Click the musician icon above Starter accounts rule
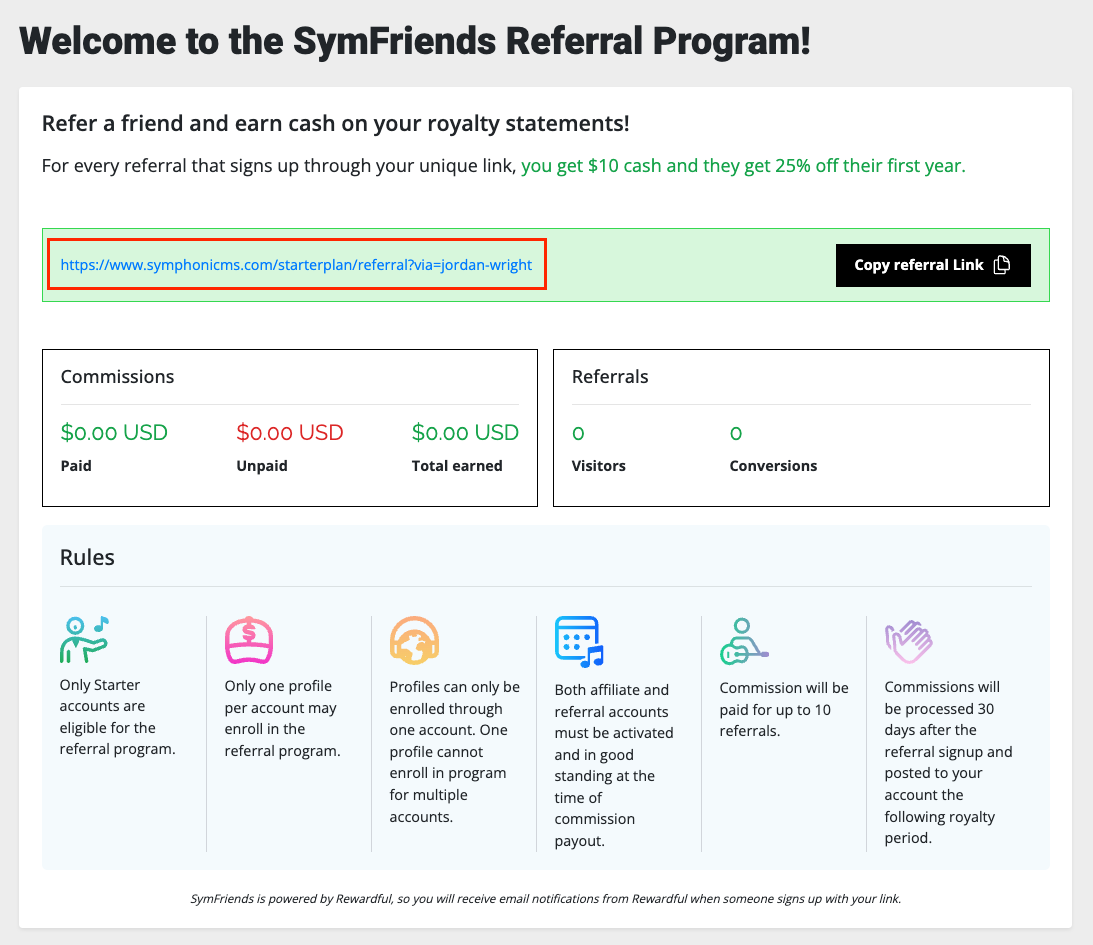Viewport: 1093px width, 945px height. [84, 640]
